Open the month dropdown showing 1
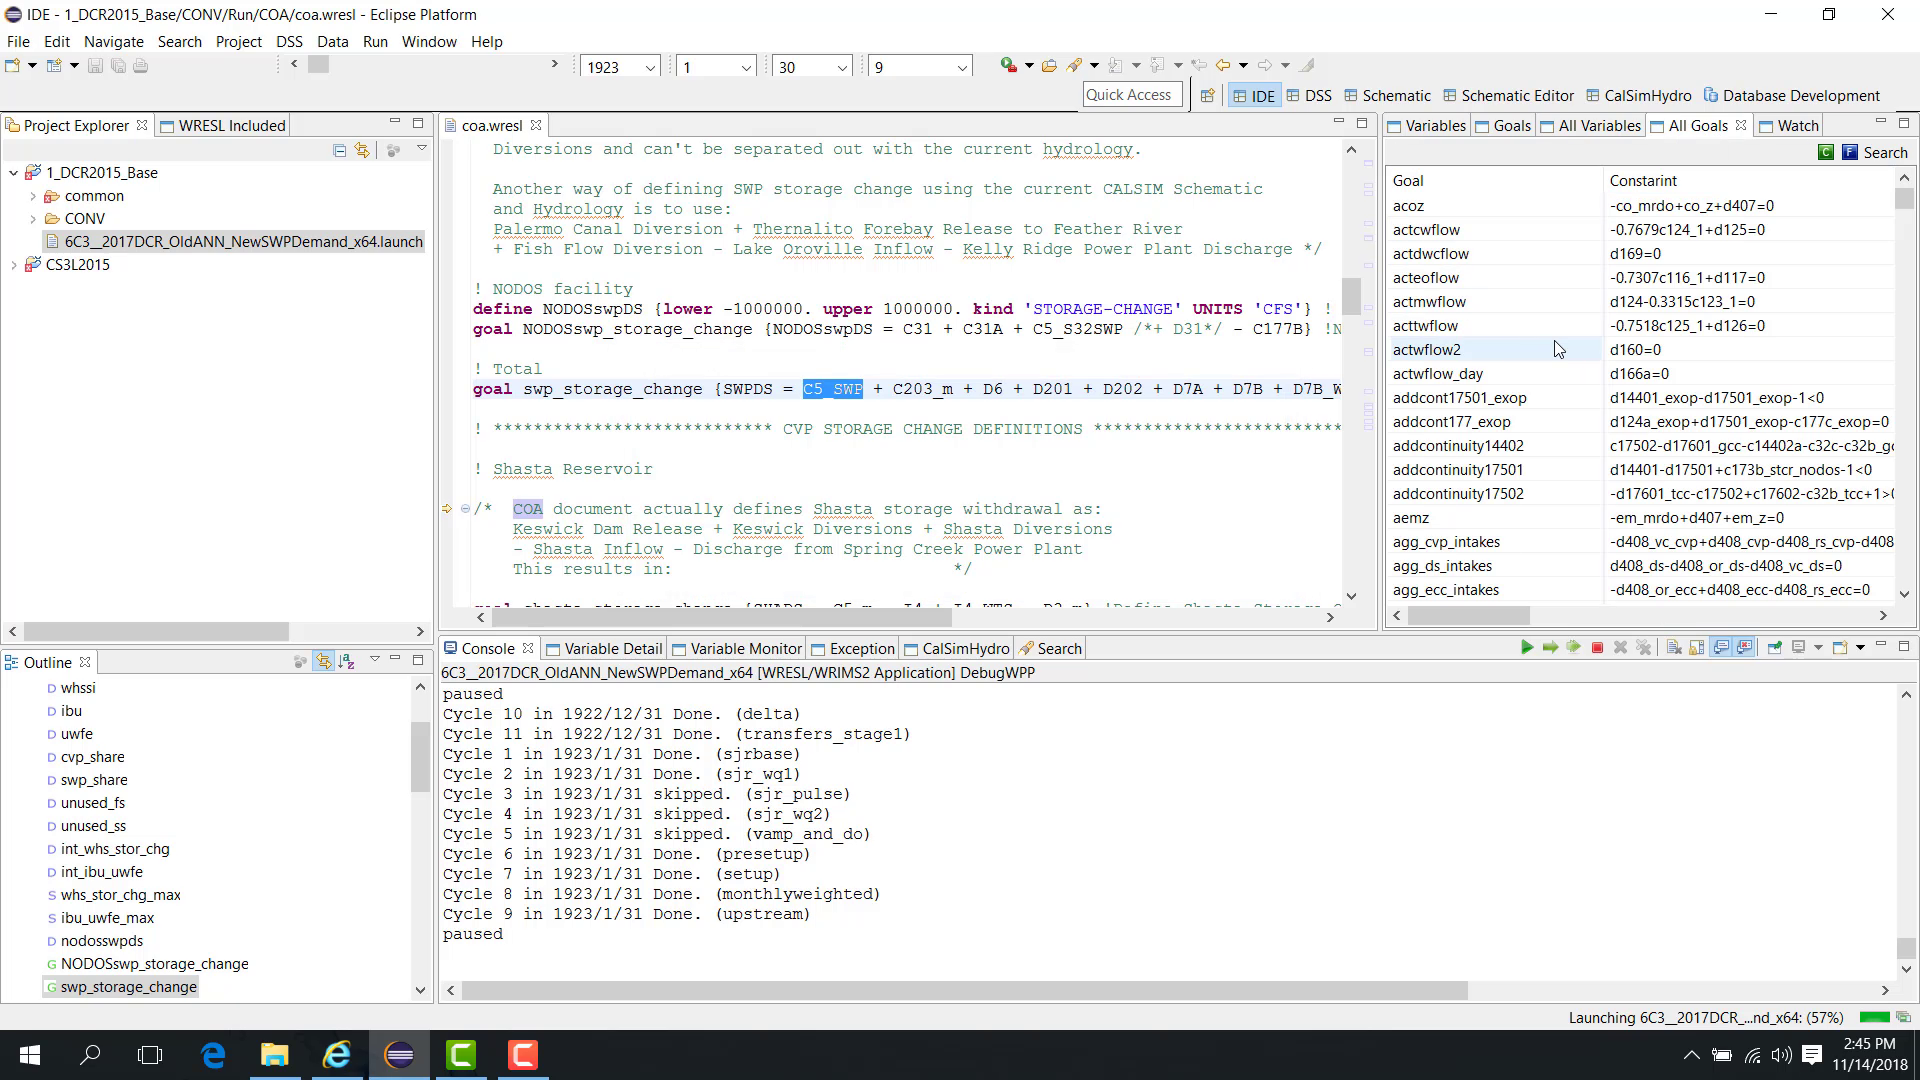The height and width of the screenshot is (1080, 1920). [x=746, y=67]
